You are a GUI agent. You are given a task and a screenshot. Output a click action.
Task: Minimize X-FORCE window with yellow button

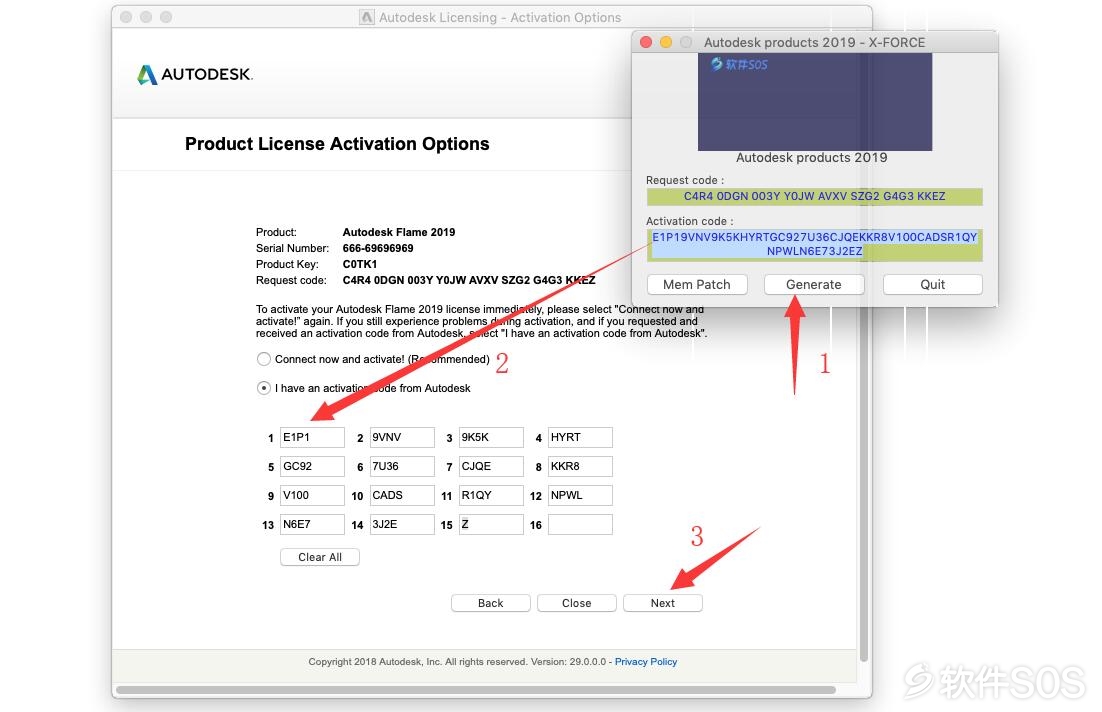tap(666, 42)
